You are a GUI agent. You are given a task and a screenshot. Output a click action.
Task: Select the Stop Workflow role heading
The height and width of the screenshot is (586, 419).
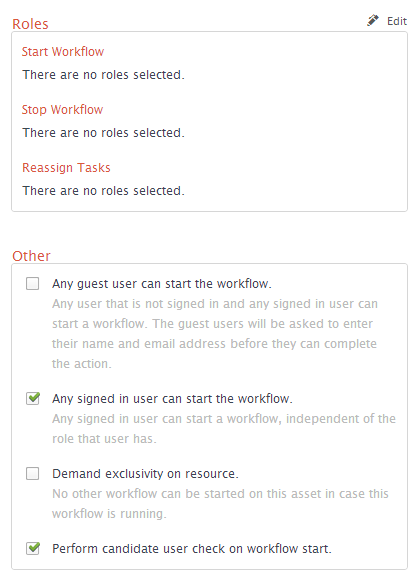[x=62, y=110]
